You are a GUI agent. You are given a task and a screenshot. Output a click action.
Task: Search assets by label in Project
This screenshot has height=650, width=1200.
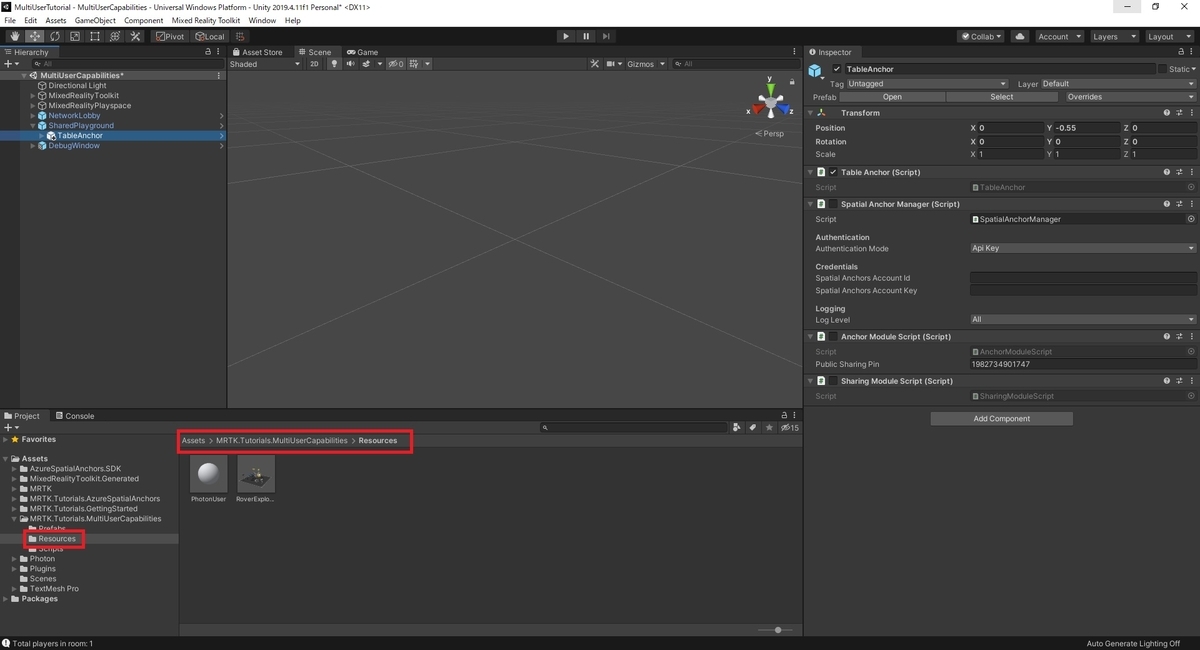coord(753,427)
